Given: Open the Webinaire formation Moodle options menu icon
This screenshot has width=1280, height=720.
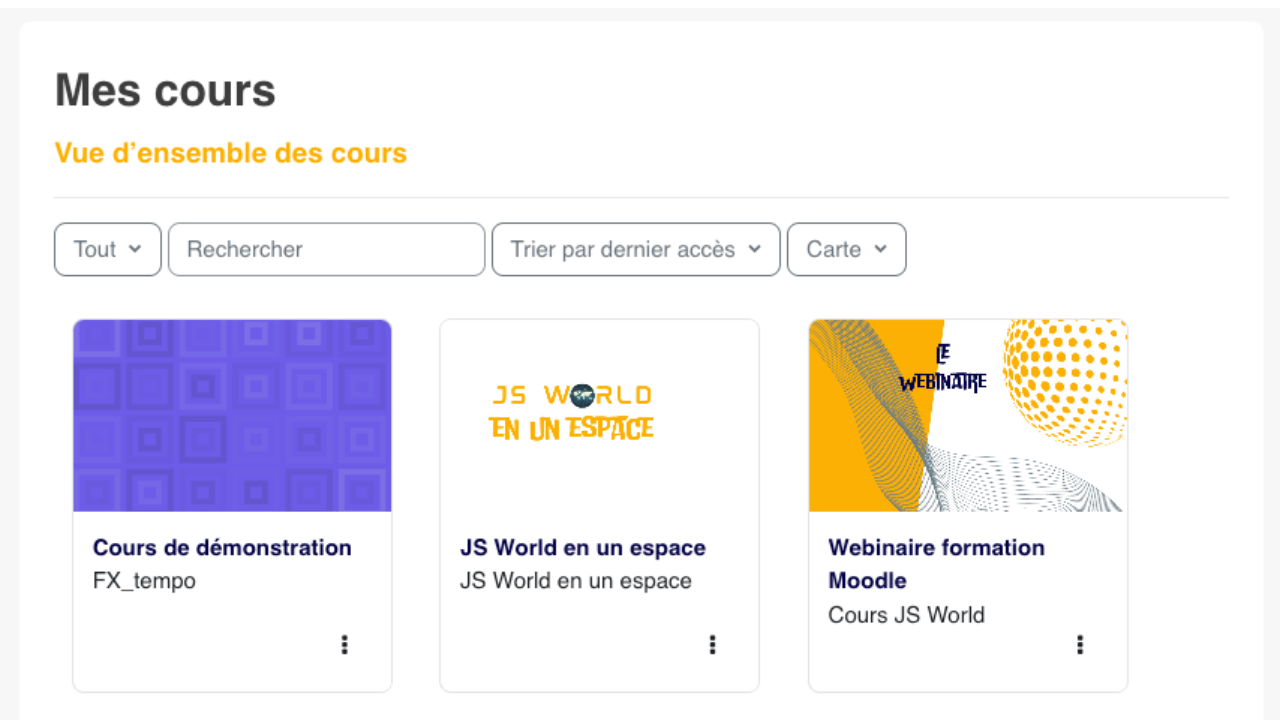Looking at the screenshot, I should pos(1080,645).
